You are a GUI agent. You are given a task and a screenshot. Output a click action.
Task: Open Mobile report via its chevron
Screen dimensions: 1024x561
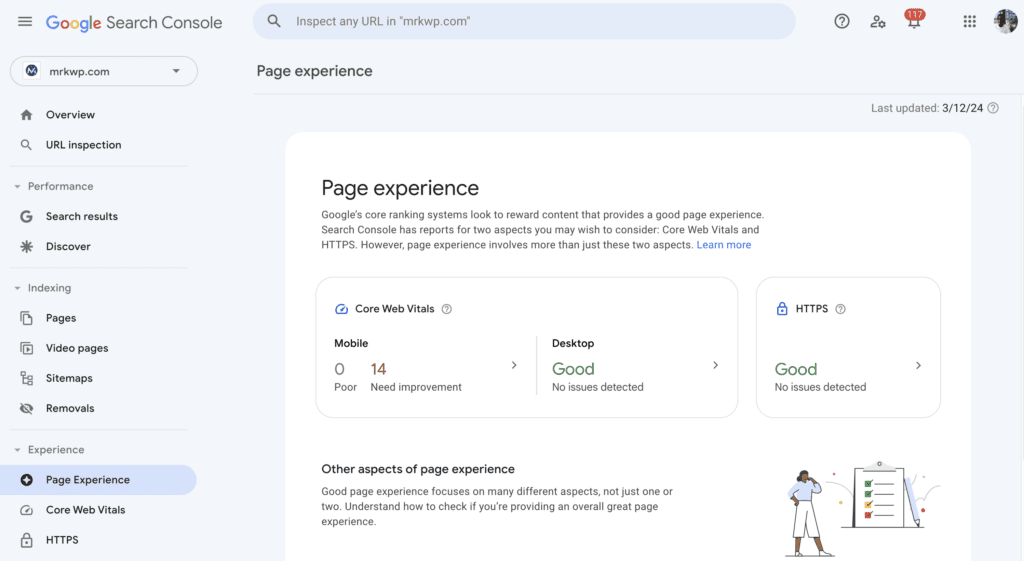(514, 366)
